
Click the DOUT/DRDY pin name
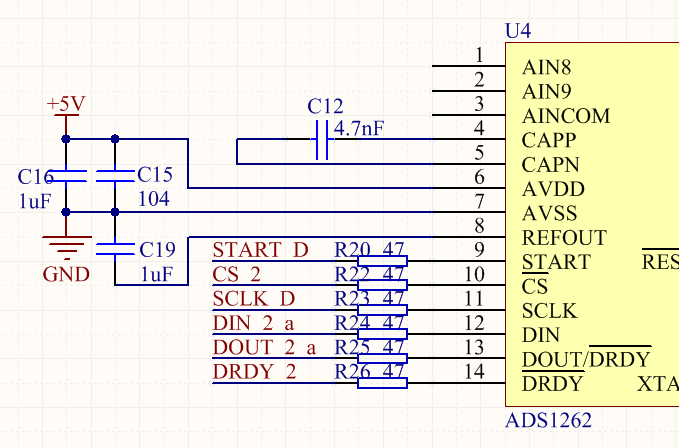(586, 359)
